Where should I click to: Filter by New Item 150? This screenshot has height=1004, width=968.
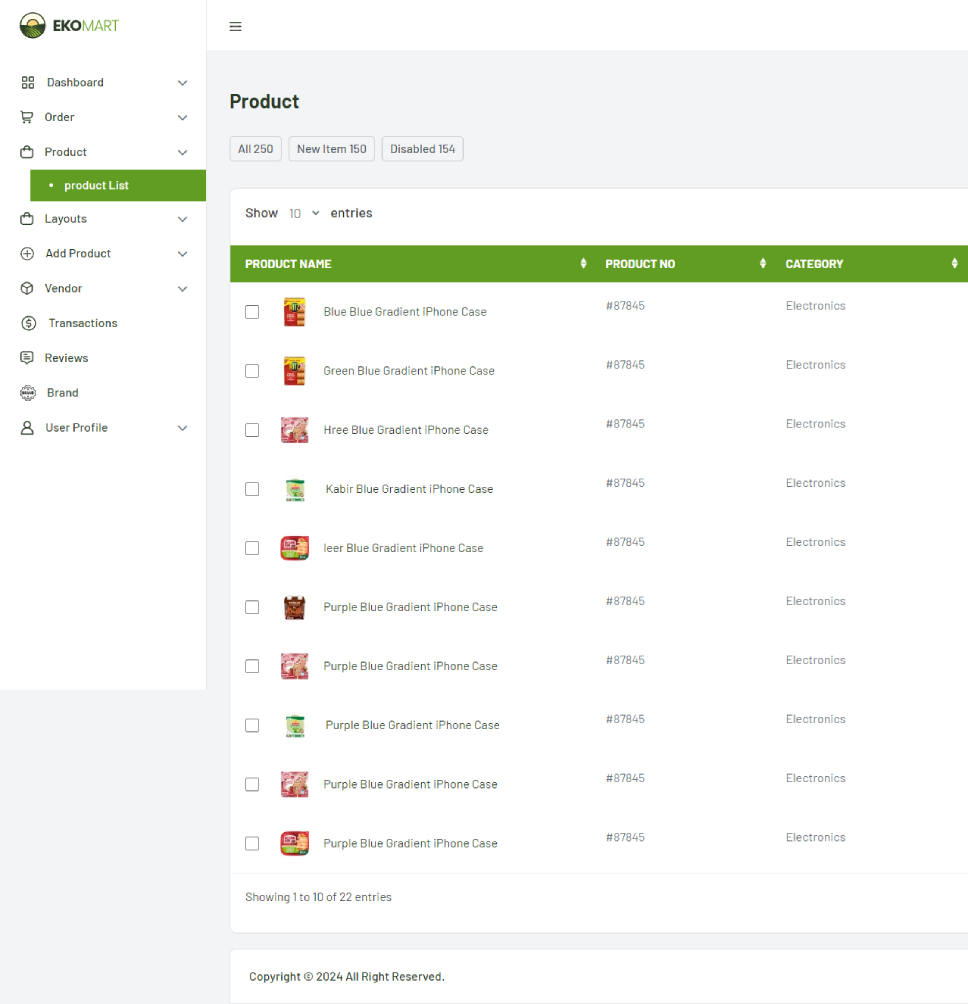point(332,149)
